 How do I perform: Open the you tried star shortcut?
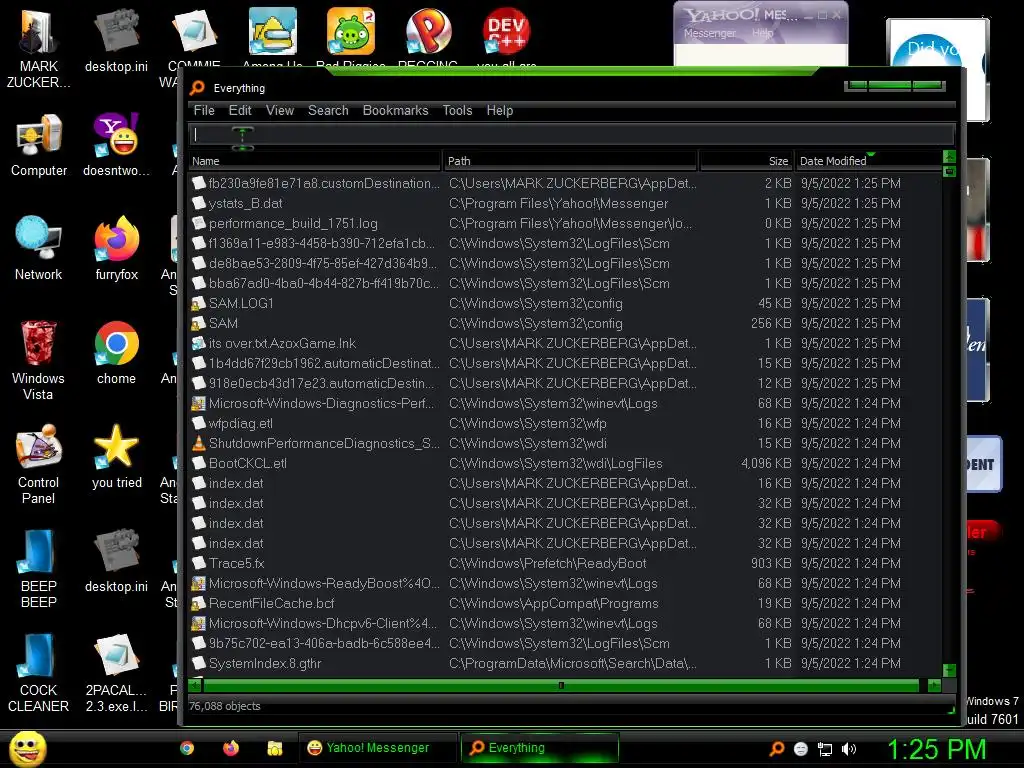coord(116,456)
